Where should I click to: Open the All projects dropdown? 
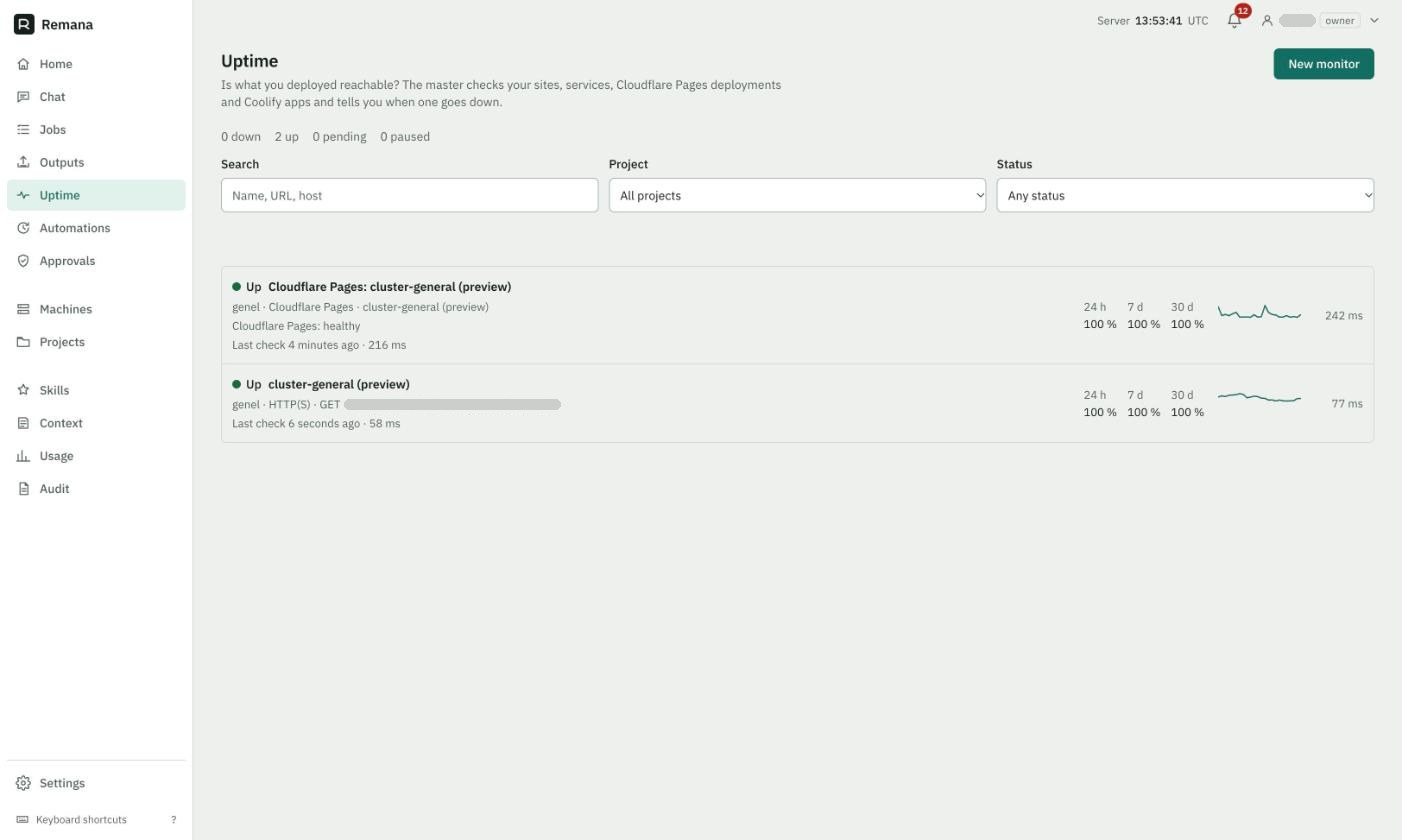[x=797, y=195]
